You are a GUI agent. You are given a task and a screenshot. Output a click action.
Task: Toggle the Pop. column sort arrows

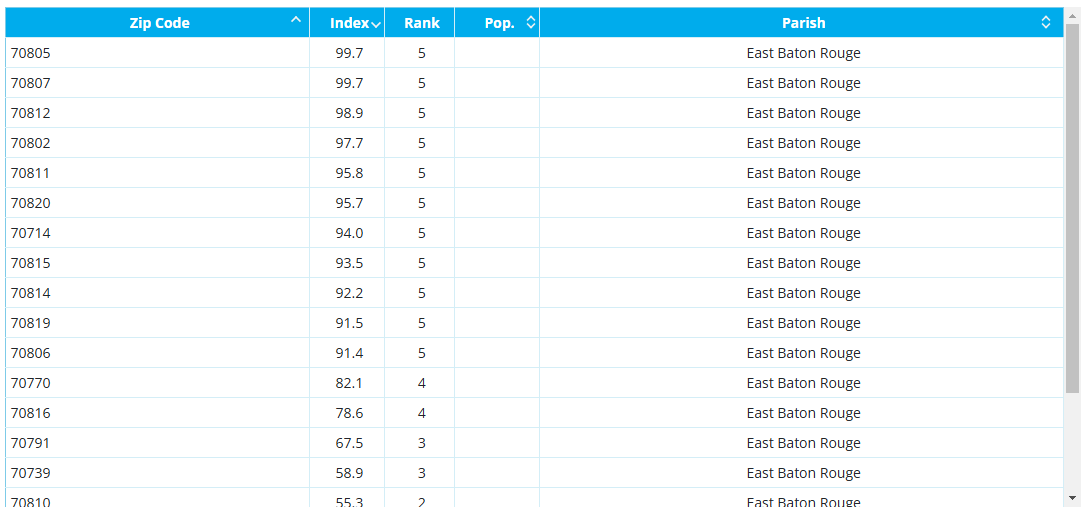pyautogui.click(x=531, y=22)
